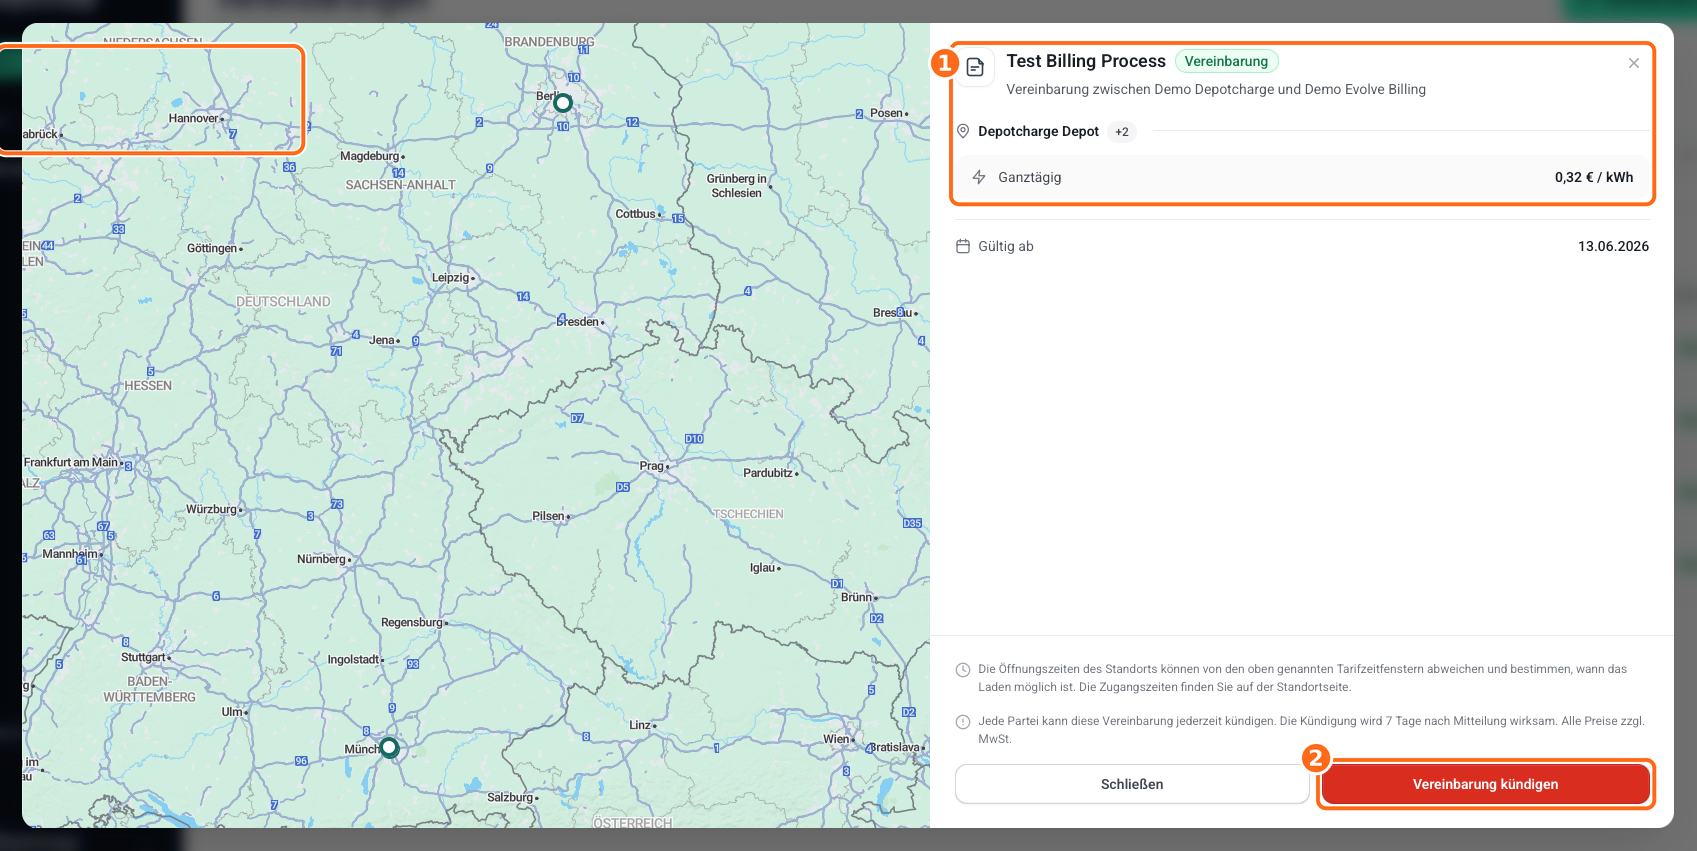1697x851 pixels.
Task: Select the depot marker at Berlin on the map
Action: [x=563, y=103]
